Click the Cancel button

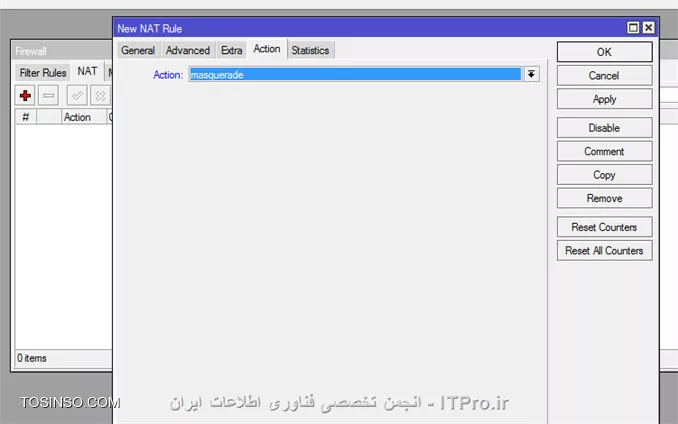click(604, 76)
